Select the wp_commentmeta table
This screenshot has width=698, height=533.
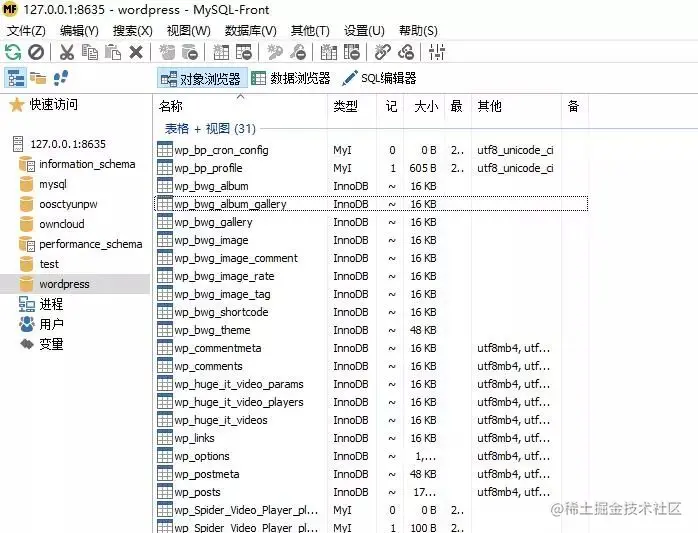pos(218,348)
